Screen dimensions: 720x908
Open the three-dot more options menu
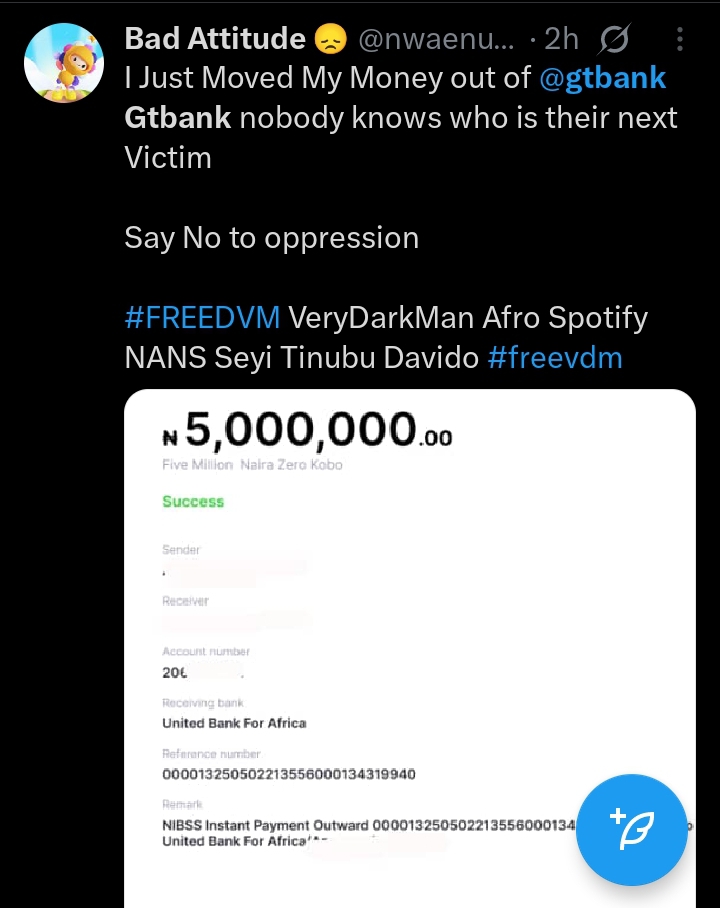(680, 40)
